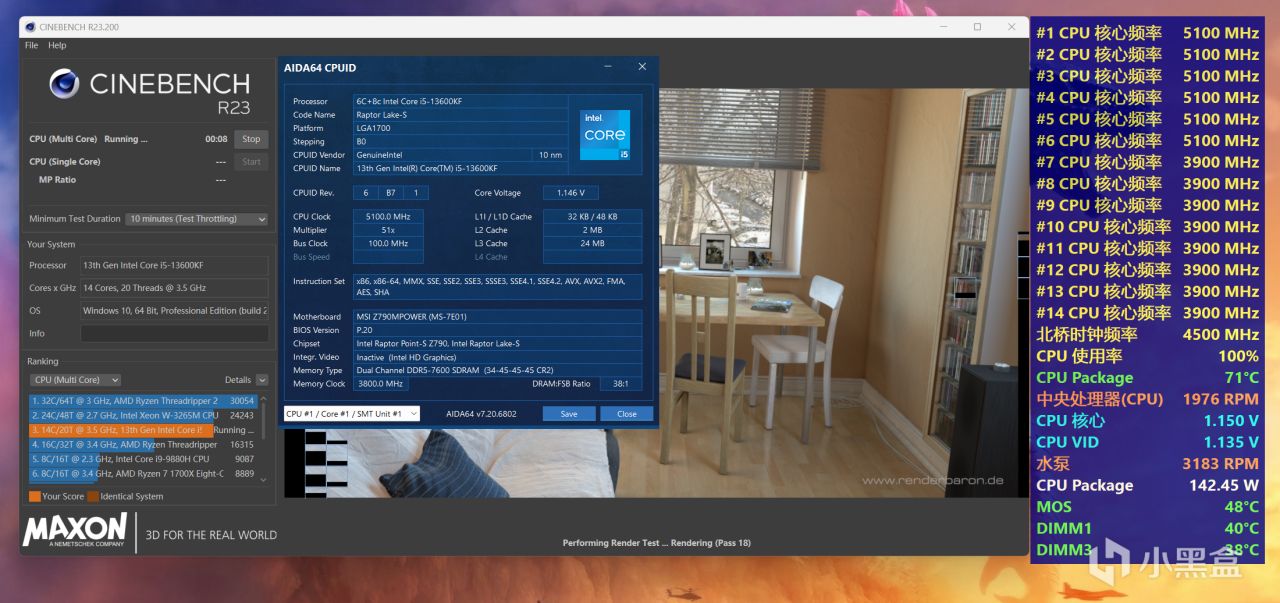Viewport: 1280px width, 603px height.
Task: Close the AIDA64 CPUID window via X icon
Action: [x=642, y=67]
